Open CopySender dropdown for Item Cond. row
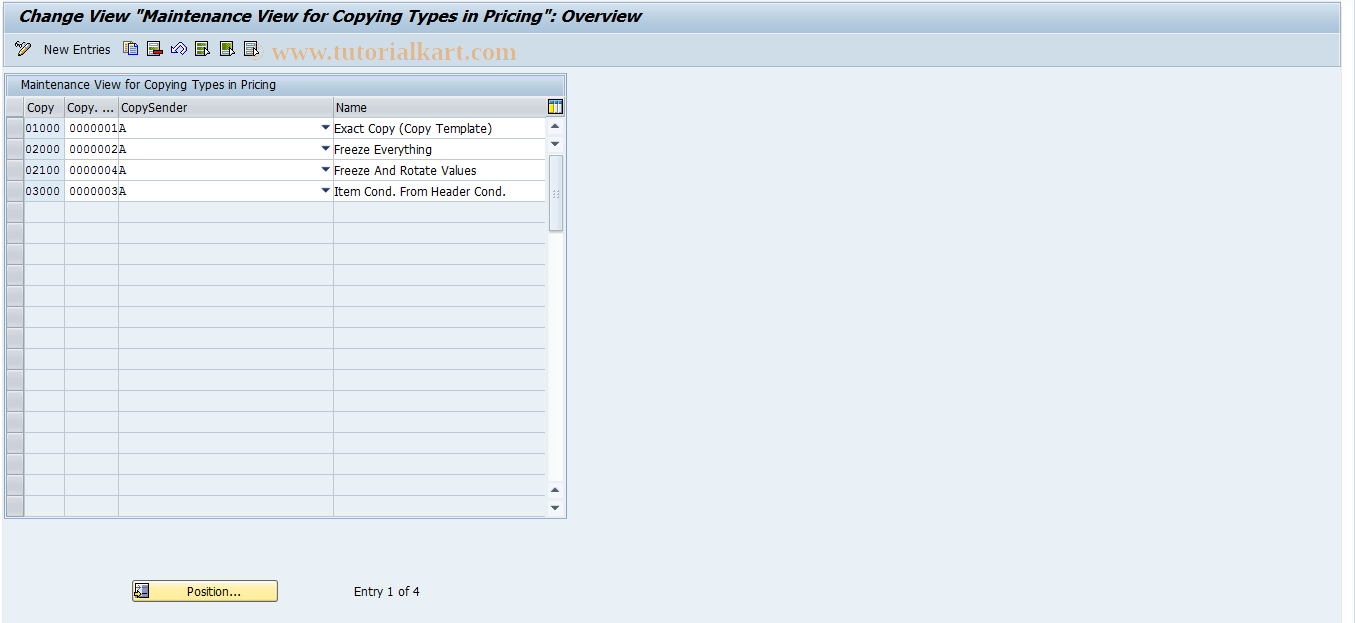 [325, 191]
